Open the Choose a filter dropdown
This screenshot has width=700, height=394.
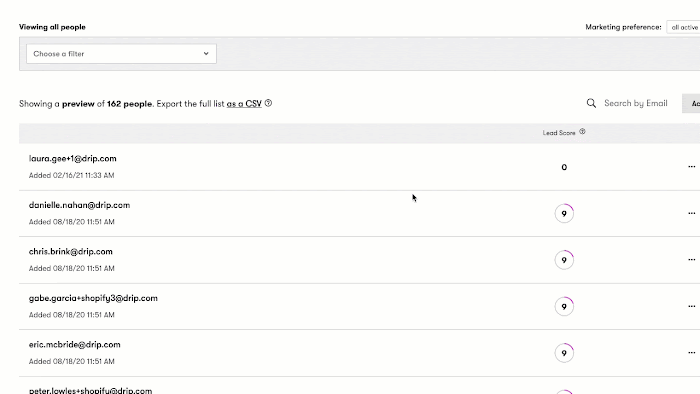tap(121, 54)
